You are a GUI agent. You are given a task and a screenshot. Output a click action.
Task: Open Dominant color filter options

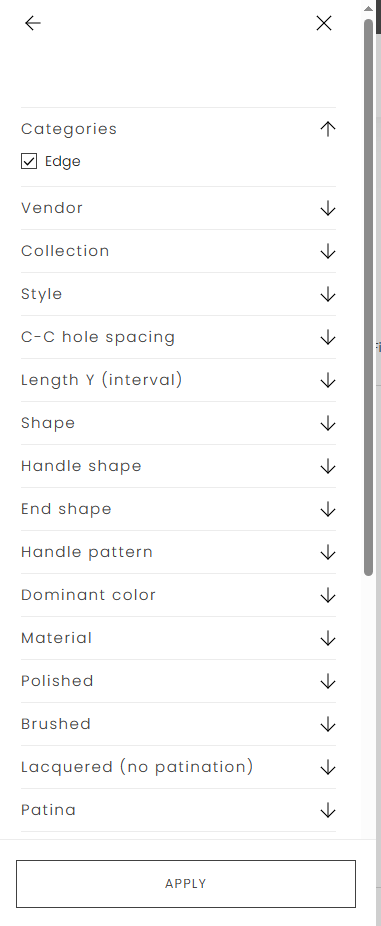pos(178,595)
